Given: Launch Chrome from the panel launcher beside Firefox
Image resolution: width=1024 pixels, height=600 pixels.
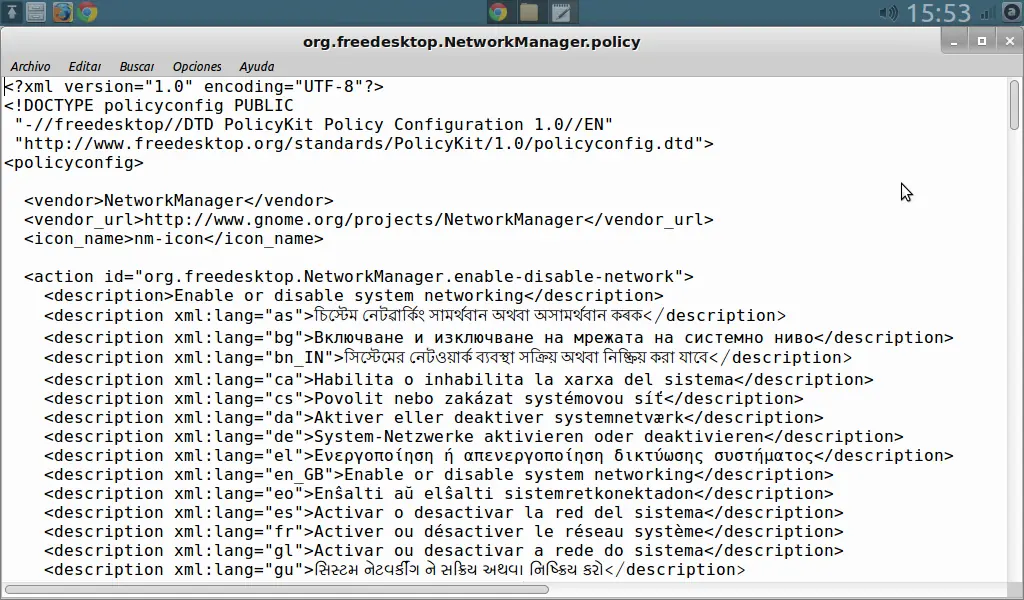Looking at the screenshot, I should click(x=87, y=12).
